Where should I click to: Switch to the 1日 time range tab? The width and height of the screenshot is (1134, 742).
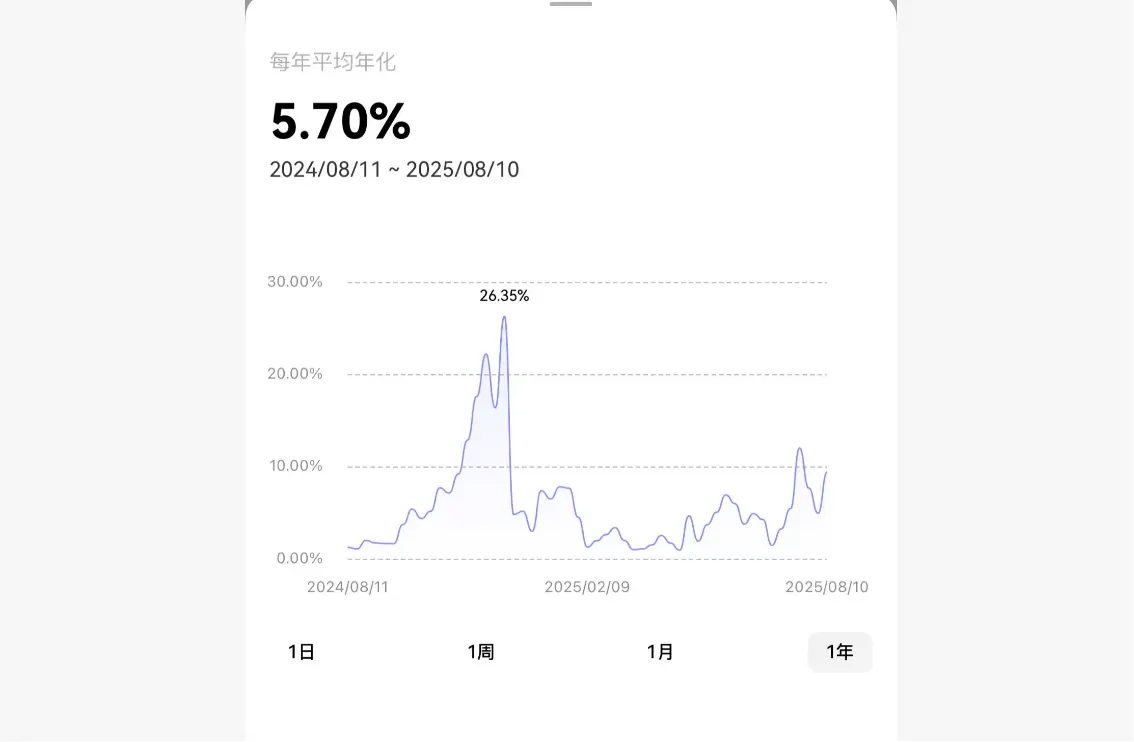click(x=301, y=651)
